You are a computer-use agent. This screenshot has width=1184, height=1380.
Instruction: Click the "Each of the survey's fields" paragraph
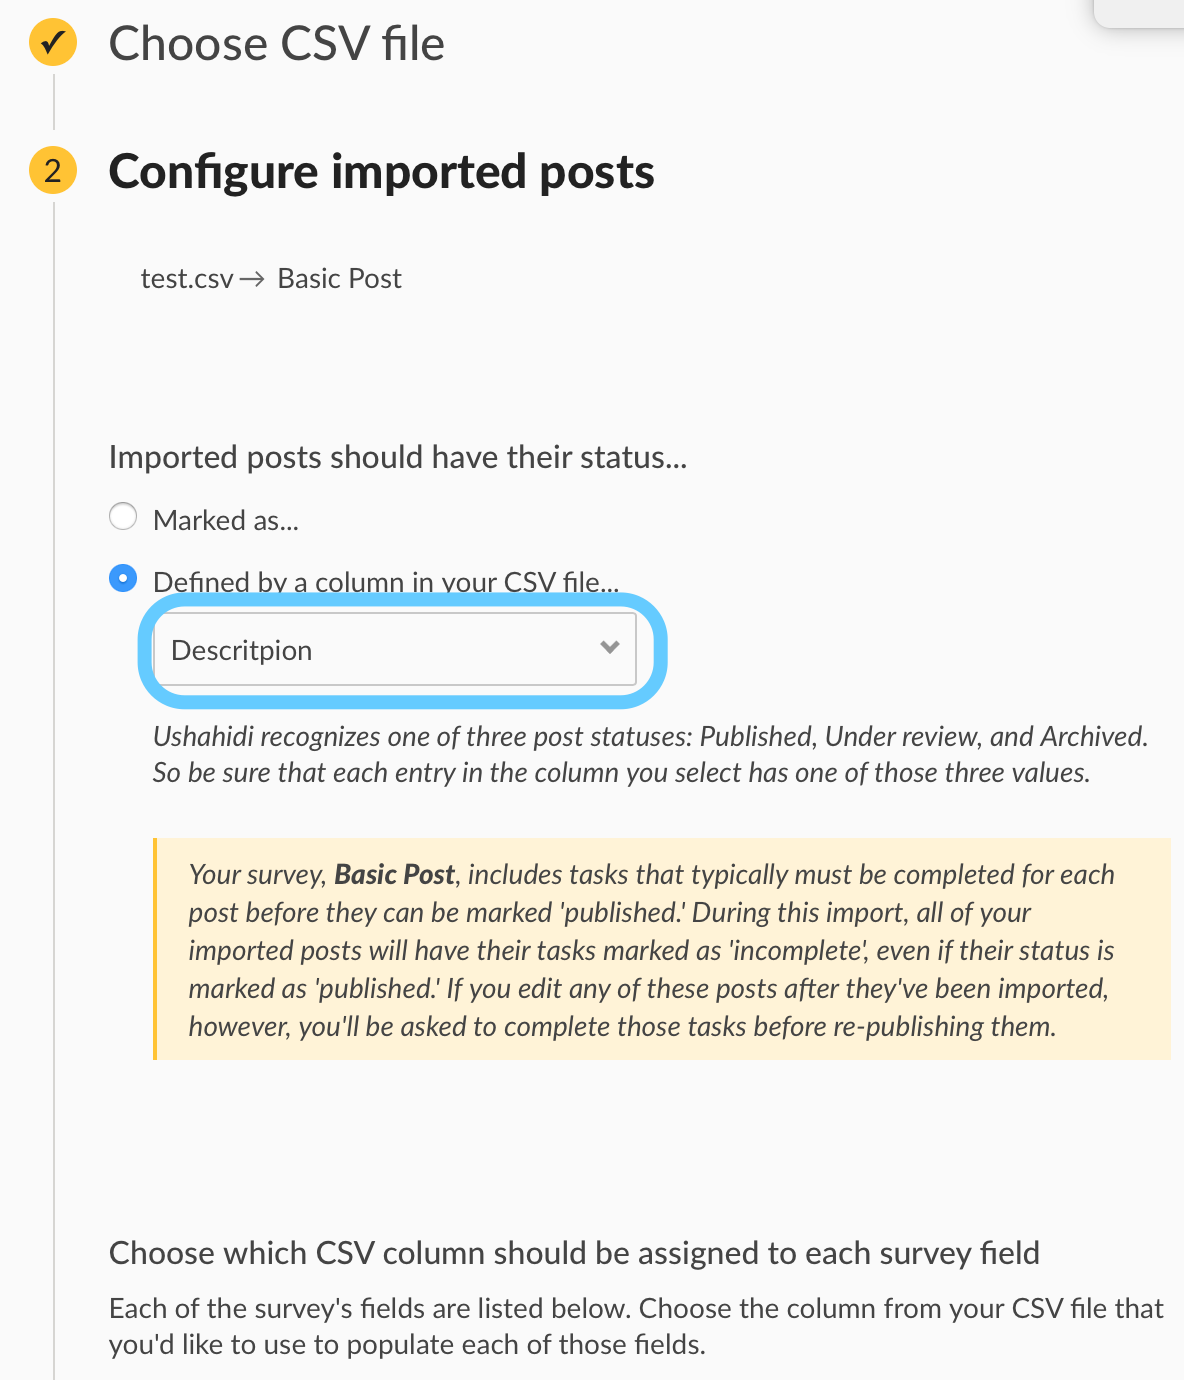pos(636,1326)
